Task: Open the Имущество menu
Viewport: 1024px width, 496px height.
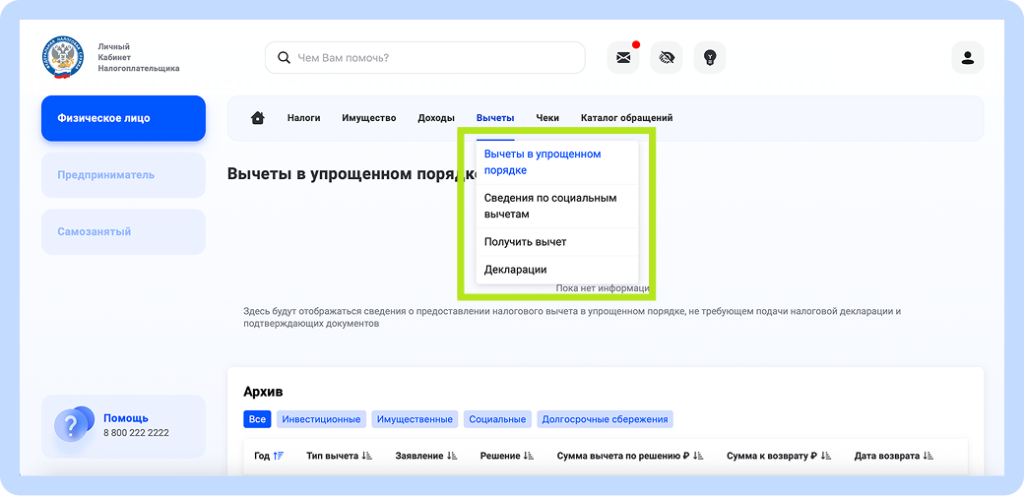Action: [369, 118]
